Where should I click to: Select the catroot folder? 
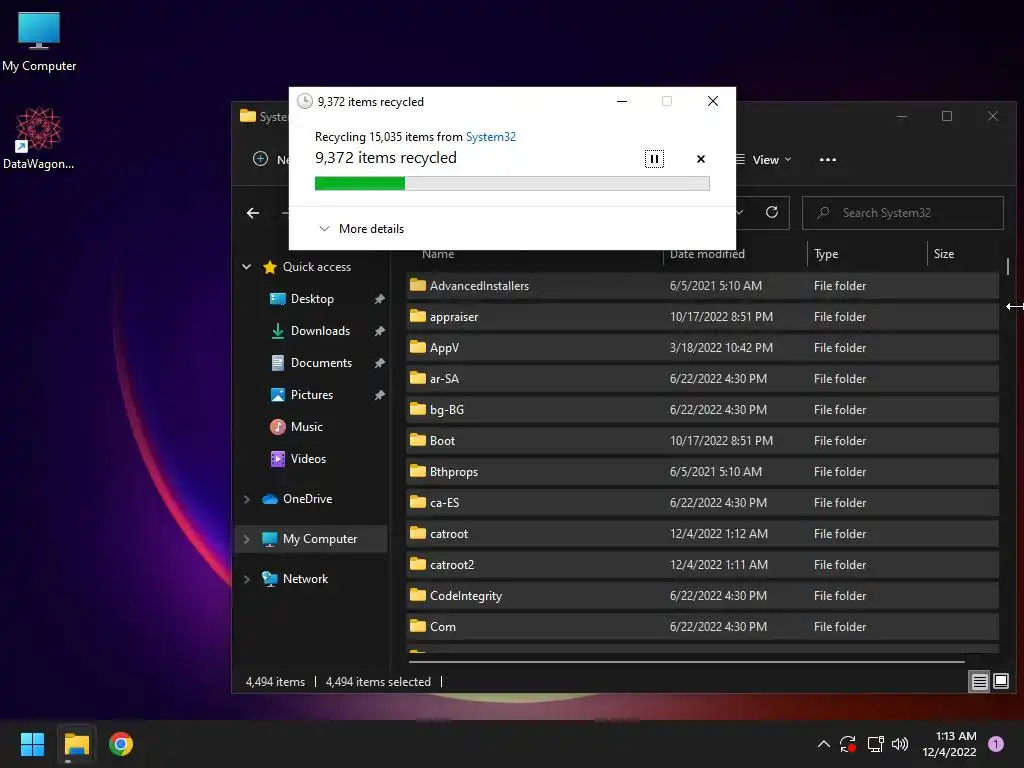(x=702, y=534)
